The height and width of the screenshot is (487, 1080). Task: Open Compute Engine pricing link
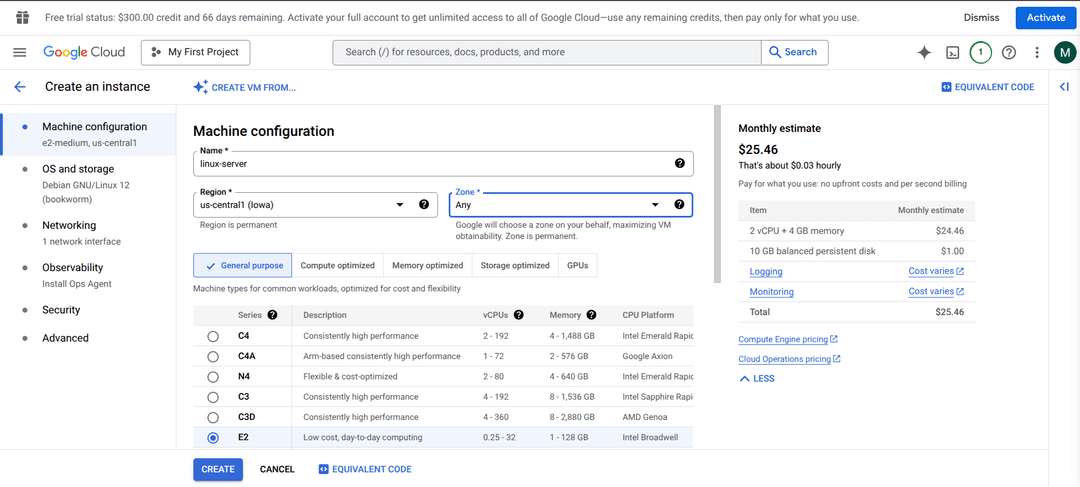[788, 340]
